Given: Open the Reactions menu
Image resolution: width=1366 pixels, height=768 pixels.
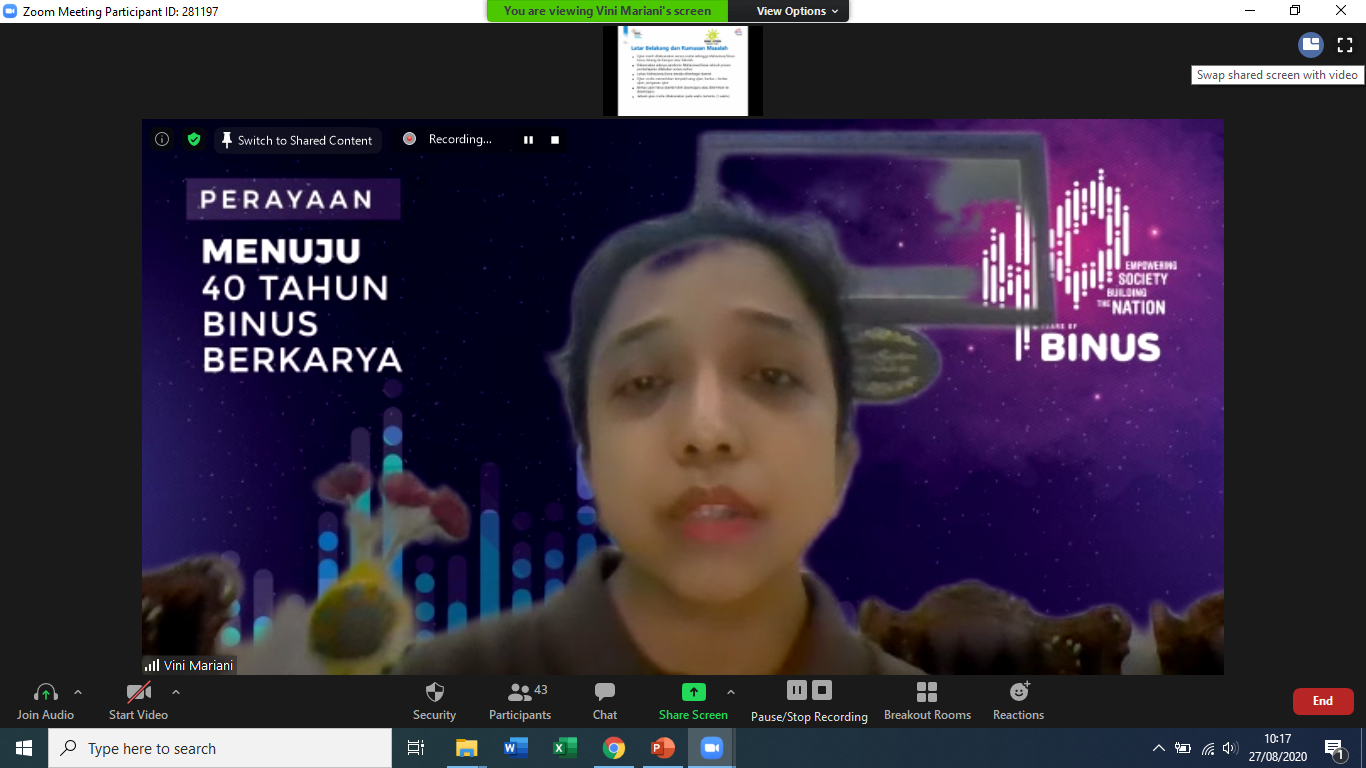Looking at the screenshot, I should tap(1018, 701).
